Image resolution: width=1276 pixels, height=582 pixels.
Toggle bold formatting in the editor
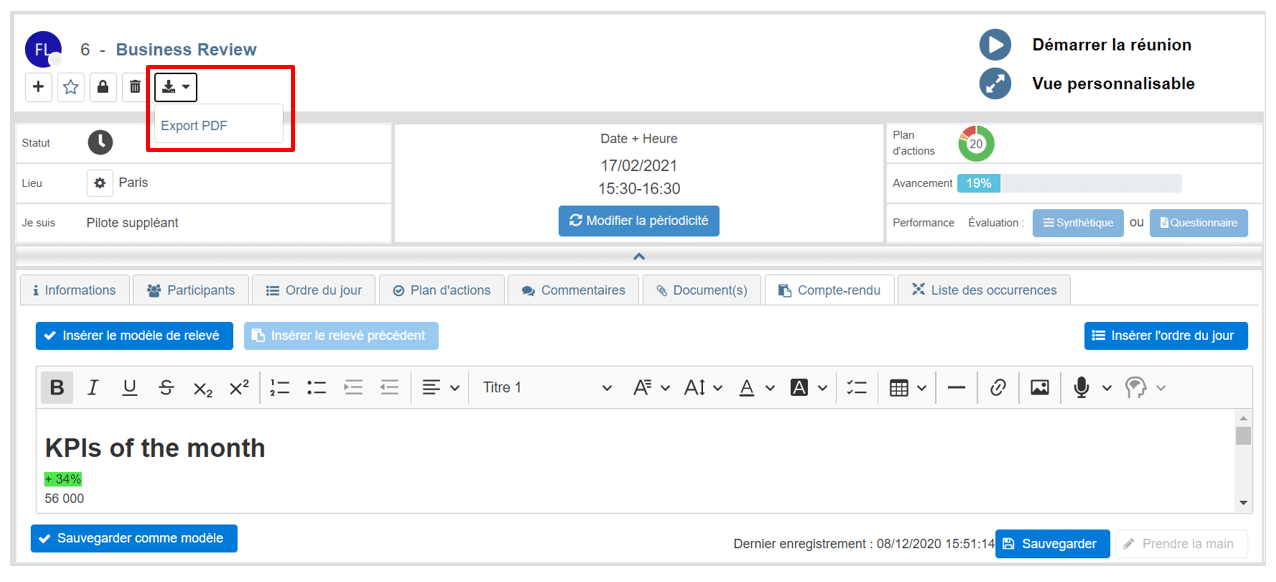pyautogui.click(x=57, y=388)
